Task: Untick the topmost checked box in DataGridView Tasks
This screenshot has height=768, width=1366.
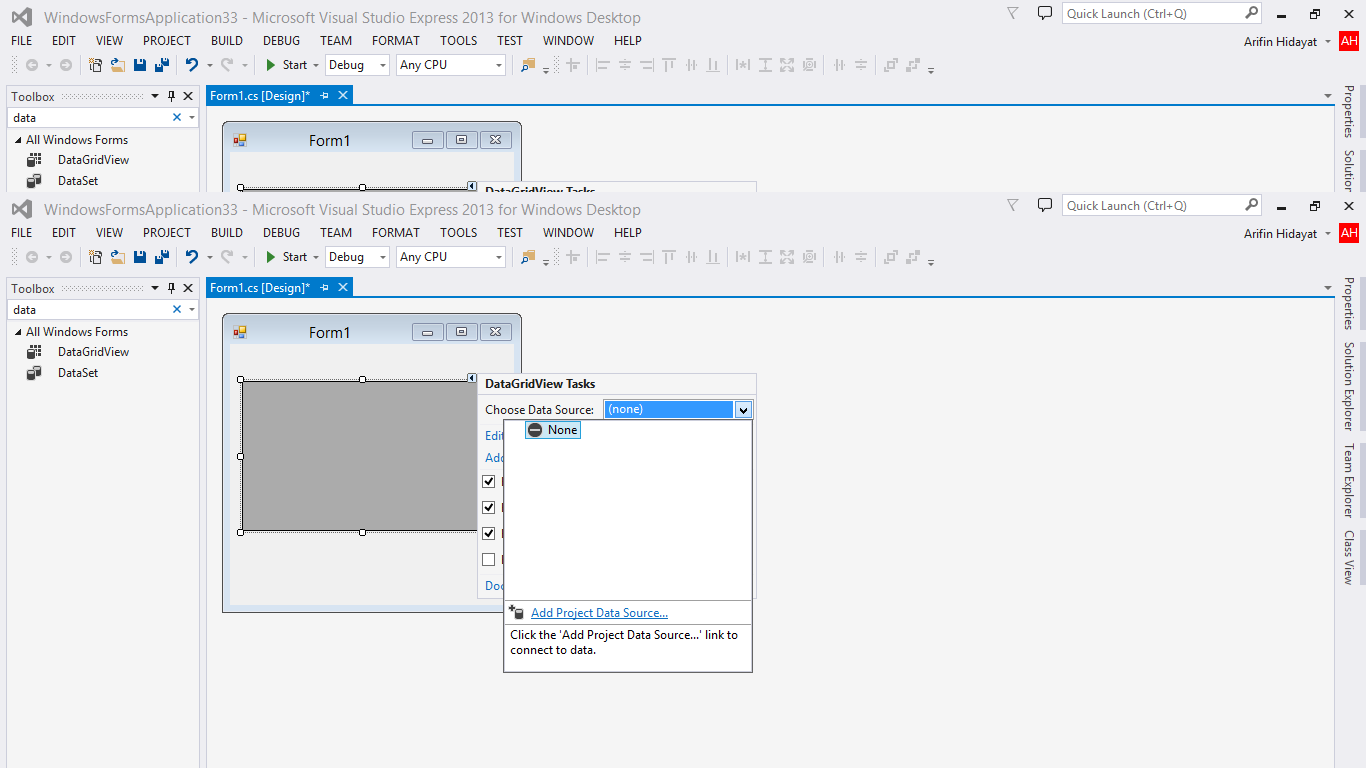Action: pyautogui.click(x=489, y=482)
